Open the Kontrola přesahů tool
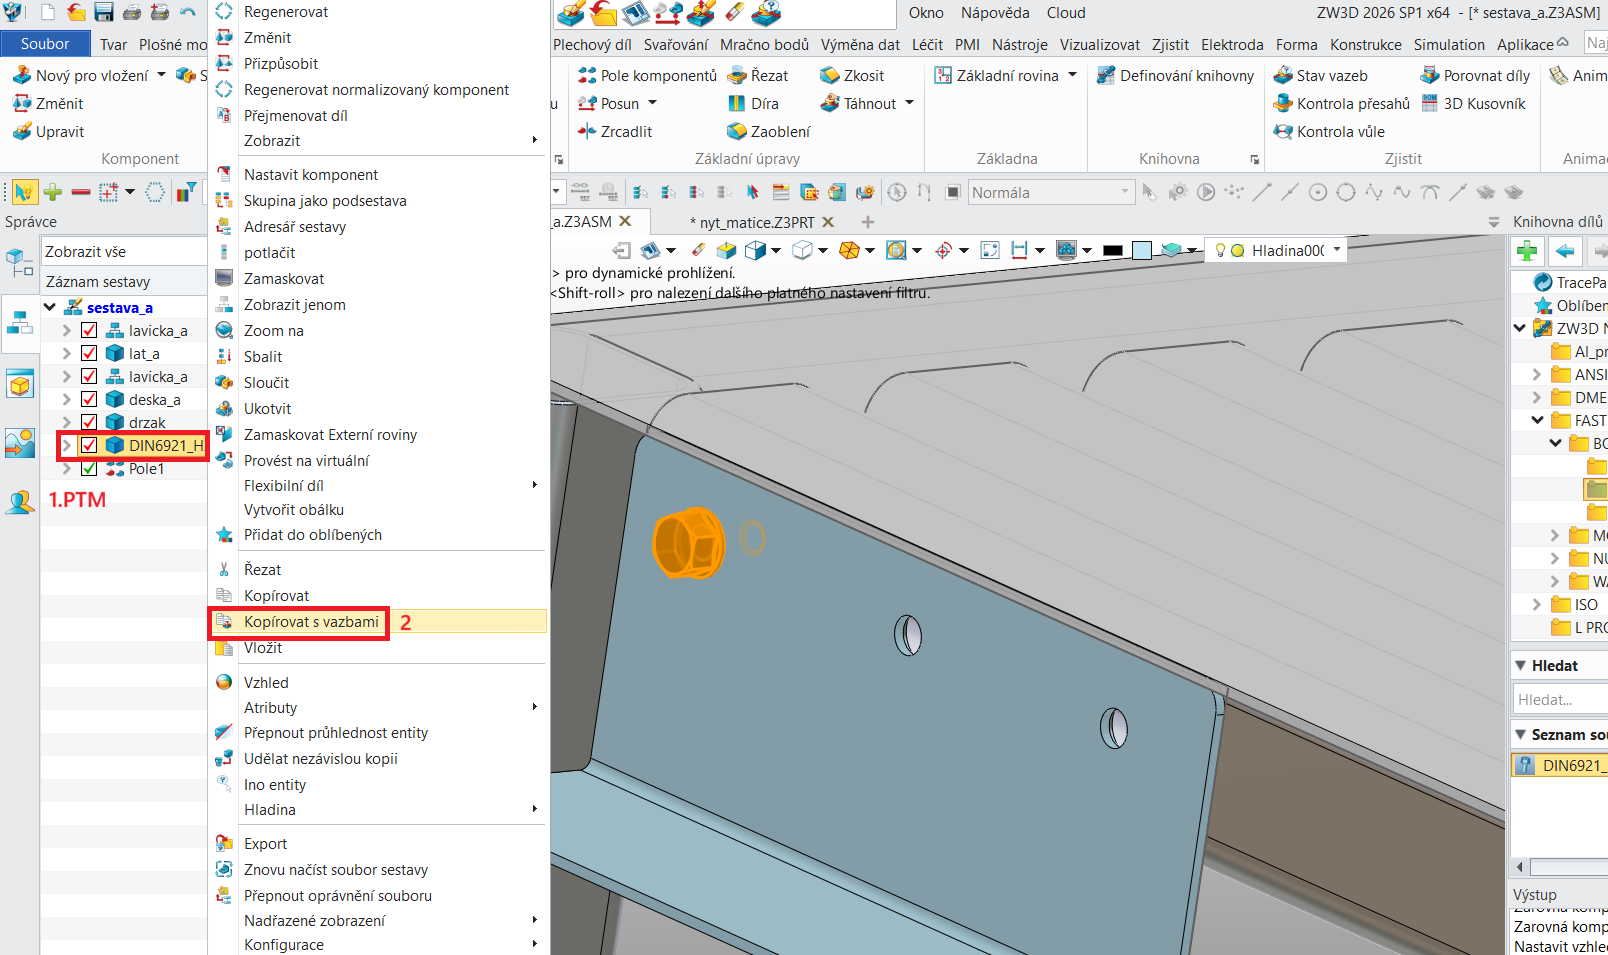 1341,104
